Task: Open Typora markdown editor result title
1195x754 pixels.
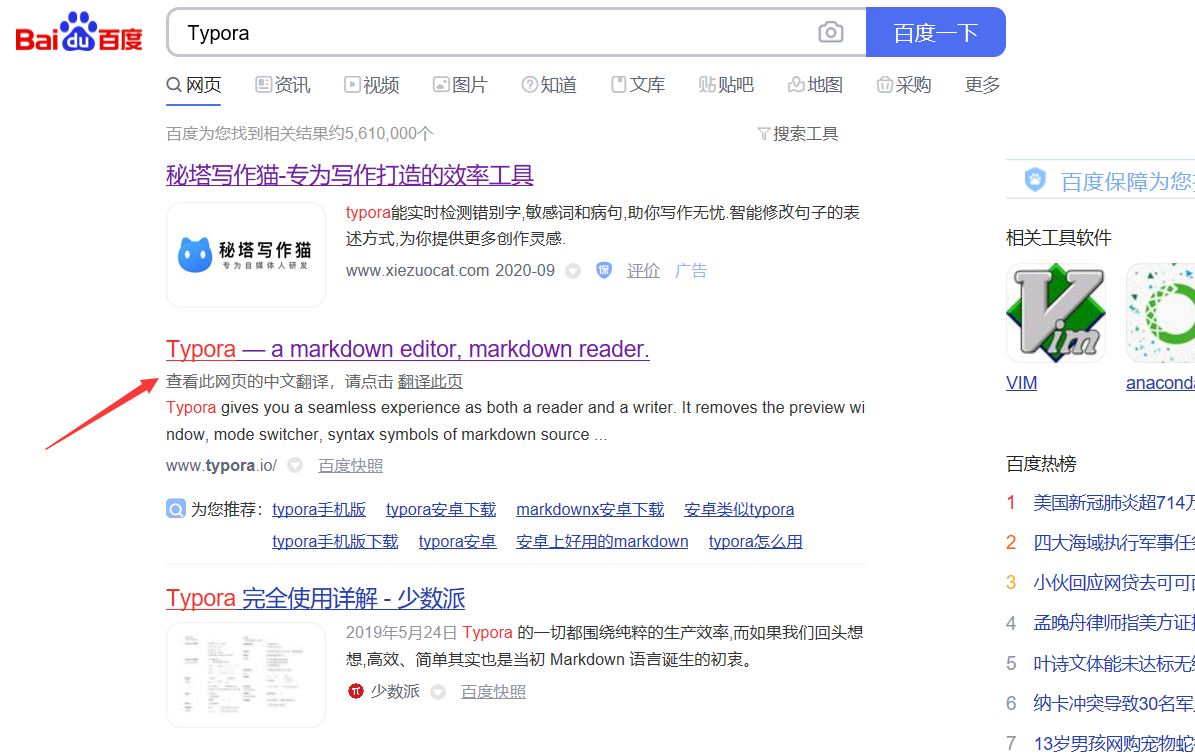Action: (x=408, y=349)
